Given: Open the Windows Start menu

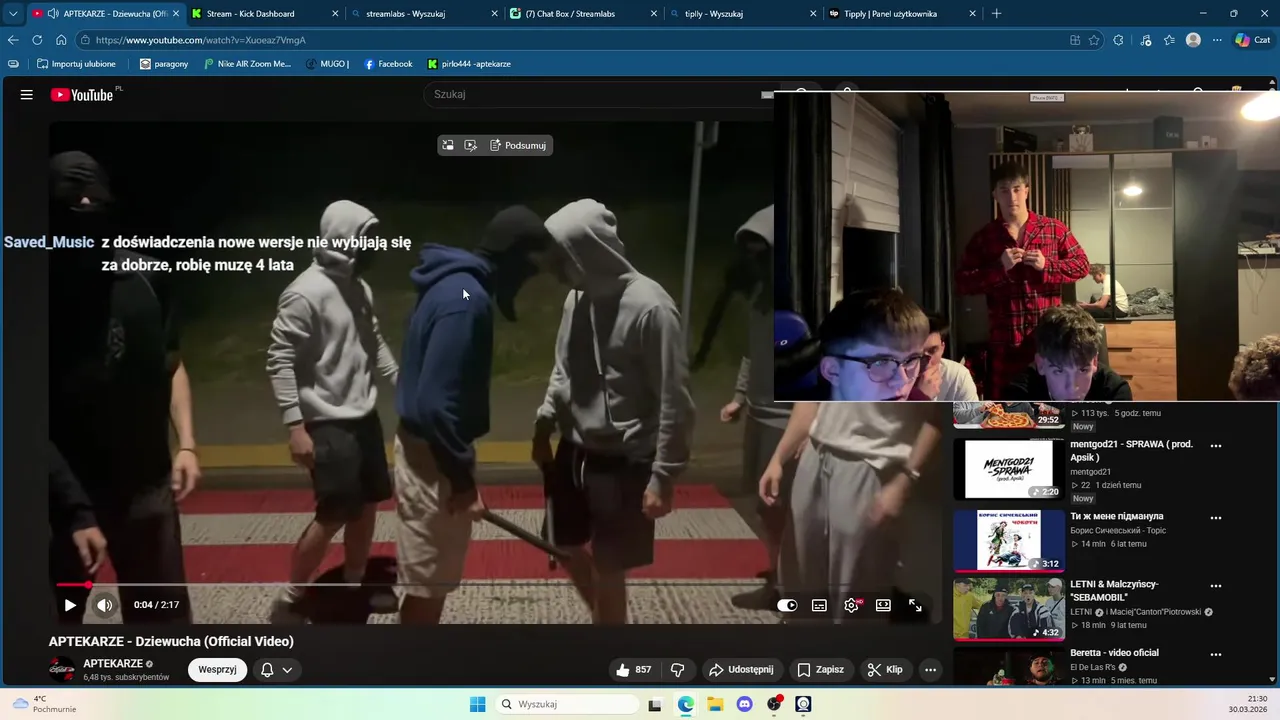Looking at the screenshot, I should point(477,704).
